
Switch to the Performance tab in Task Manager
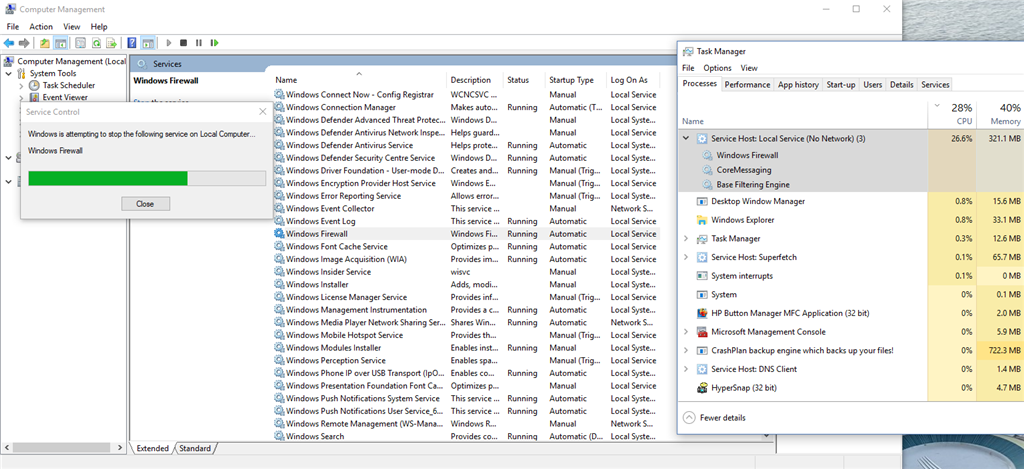tap(747, 85)
